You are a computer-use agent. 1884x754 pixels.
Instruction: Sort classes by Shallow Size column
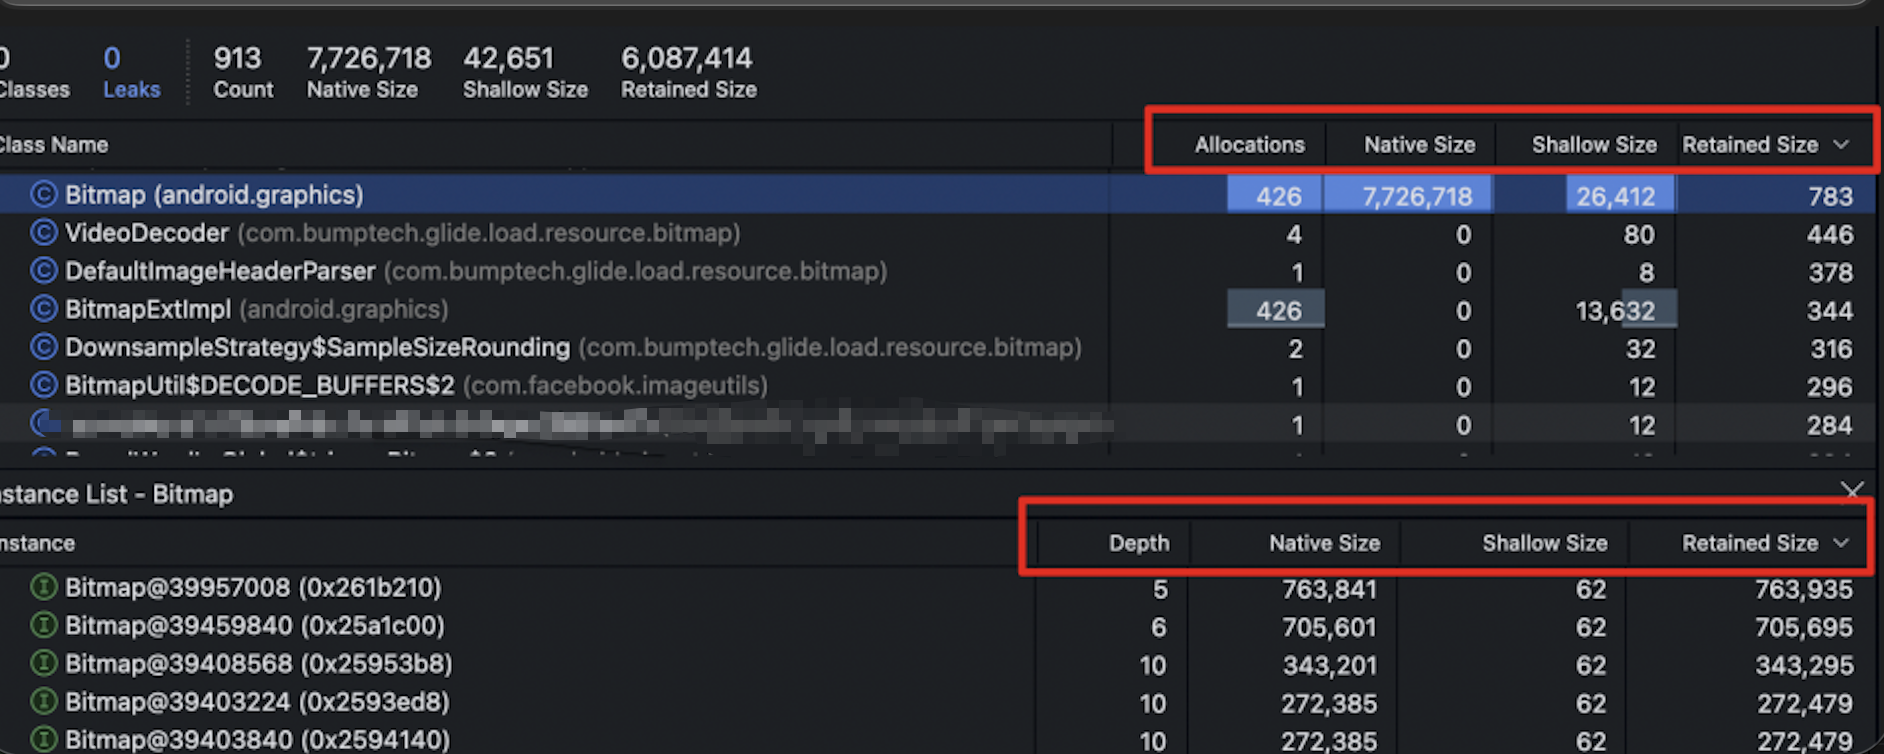1593,145
